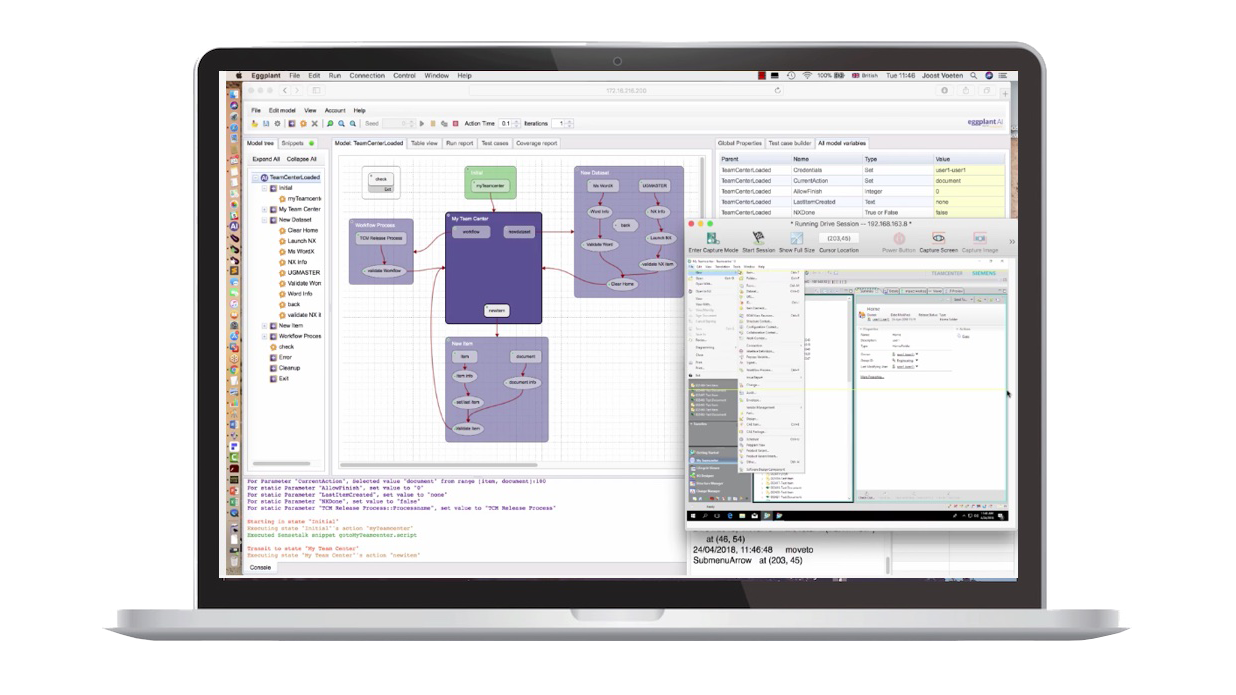Click the gear settings icon in Eggplant AI toolbar
This screenshot has width=1236, height=695.
[277, 123]
